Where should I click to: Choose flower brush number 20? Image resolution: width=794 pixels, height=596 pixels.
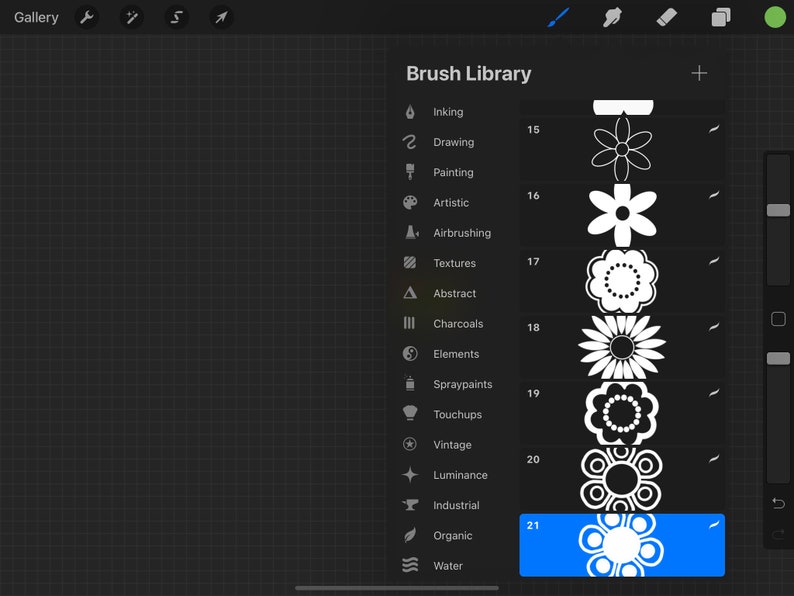pyautogui.click(x=622, y=479)
